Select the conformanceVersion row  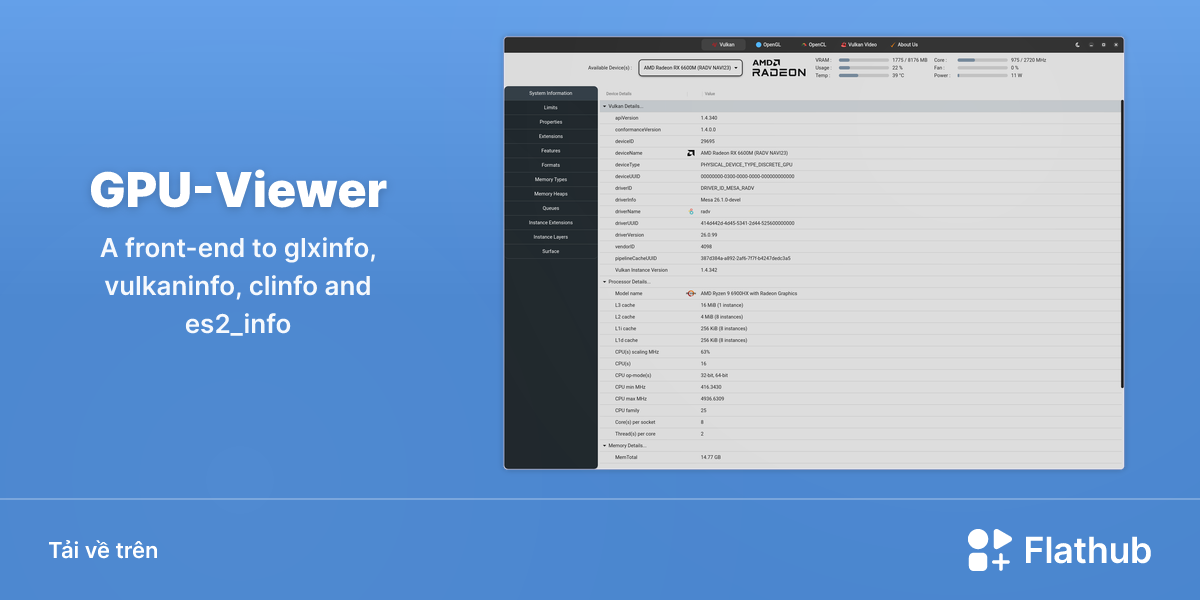(860, 130)
